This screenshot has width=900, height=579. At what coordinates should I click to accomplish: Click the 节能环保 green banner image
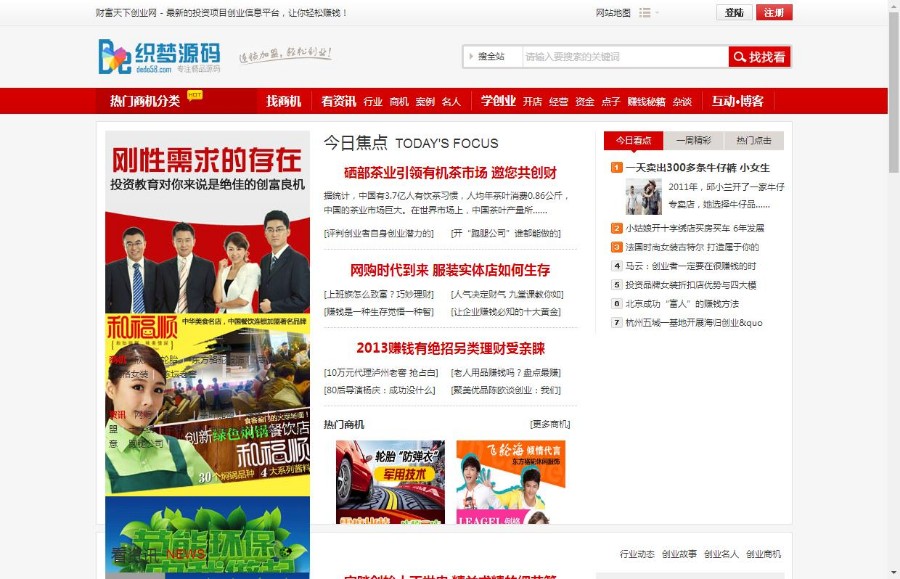coord(207,538)
